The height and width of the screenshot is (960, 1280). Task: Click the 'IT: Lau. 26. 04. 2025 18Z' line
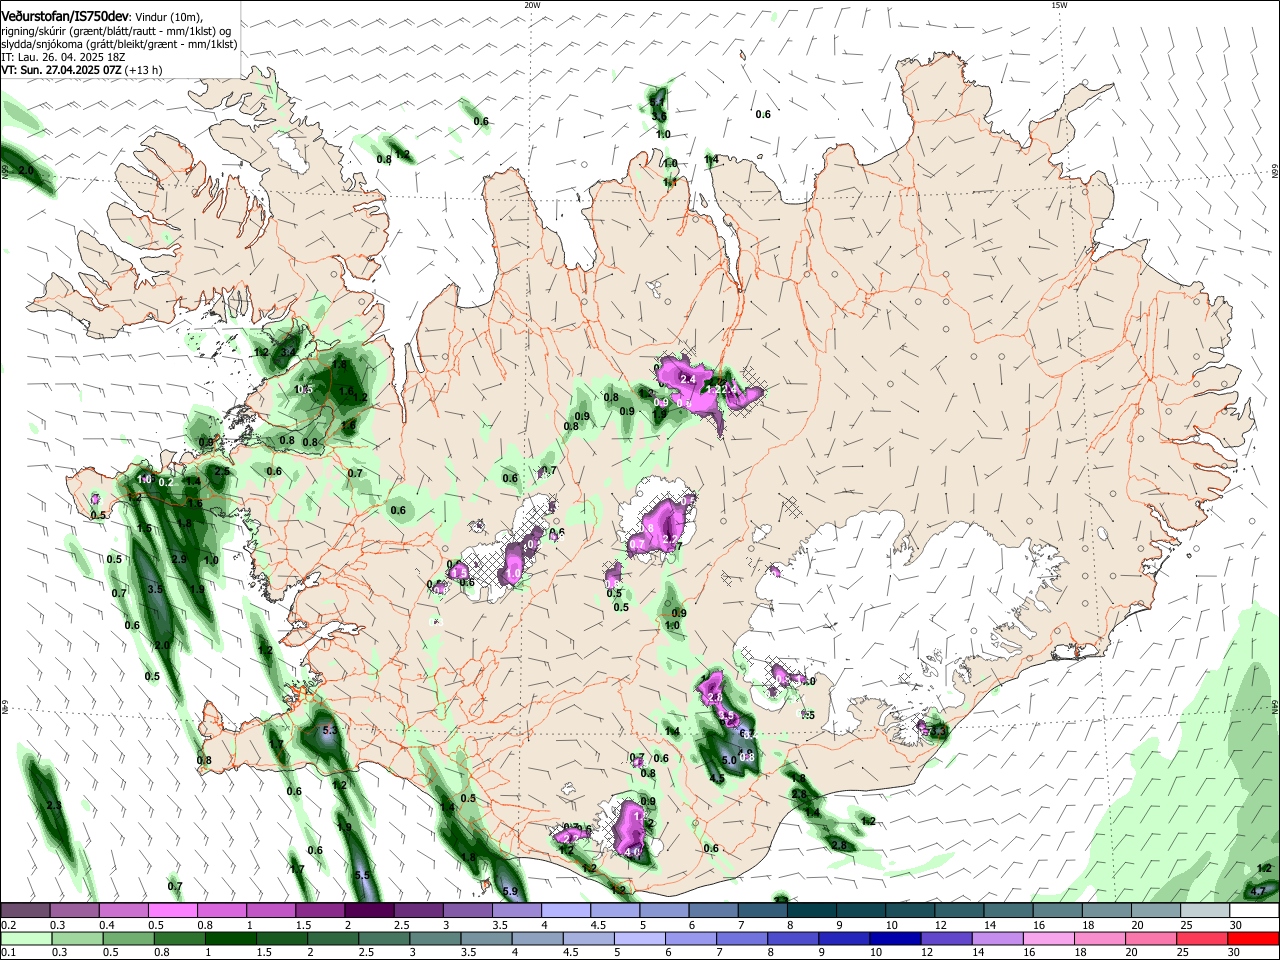pyautogui.click(x=62, y=58)
